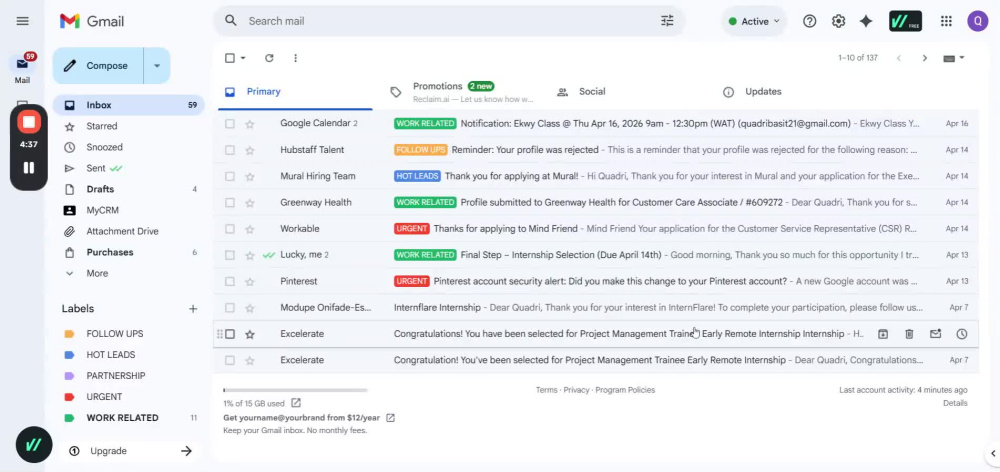Viewport: 1000px width, 472px height.
Task: Expand Compose options dropdown arrow
Action: pyautogui.click(x=157, y=66)
